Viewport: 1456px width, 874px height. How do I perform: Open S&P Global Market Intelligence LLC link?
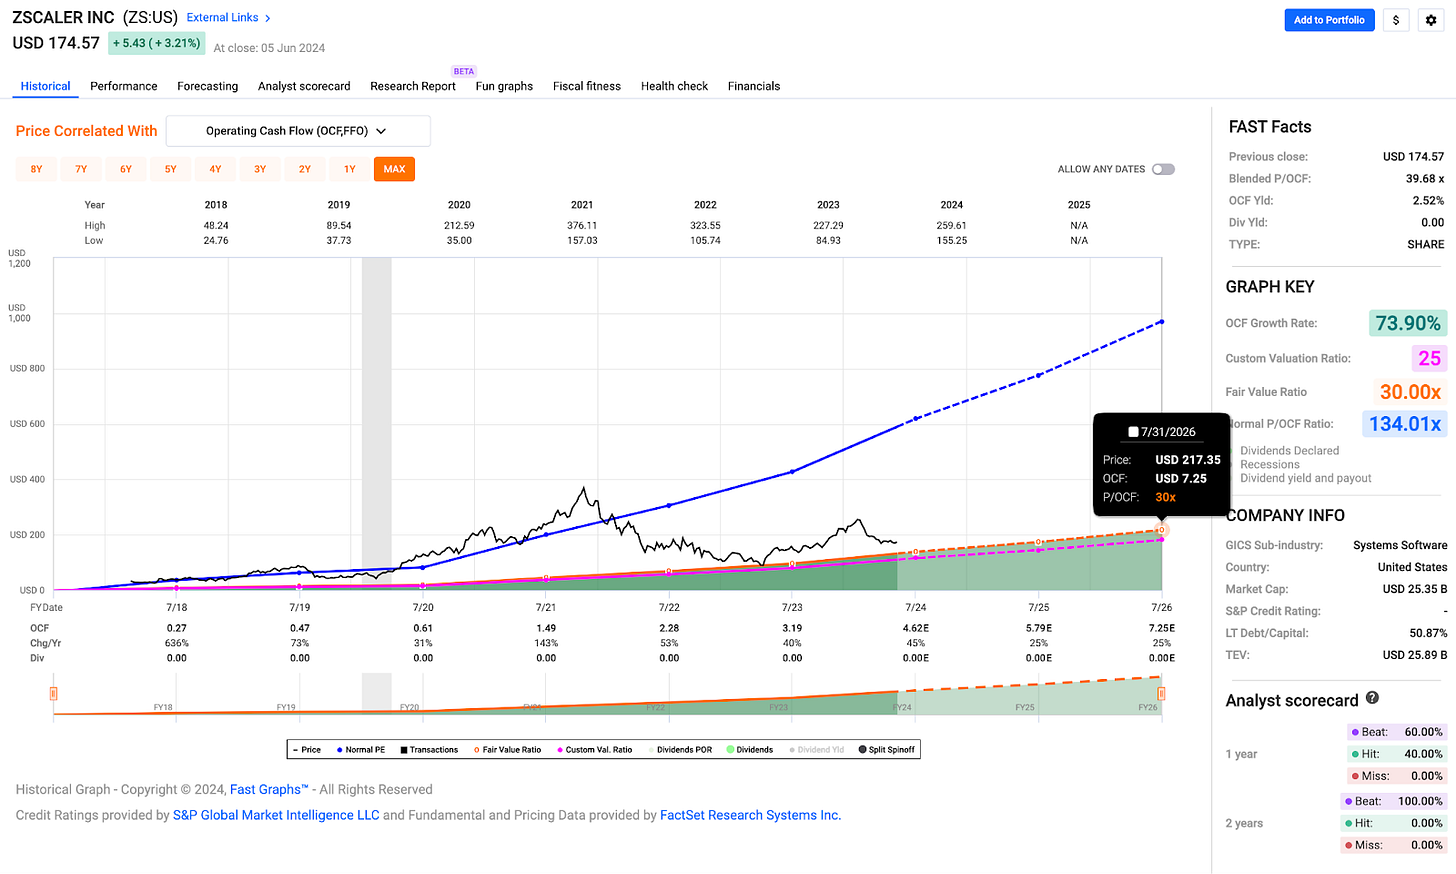pyautogui.click(x=276, y=815)
